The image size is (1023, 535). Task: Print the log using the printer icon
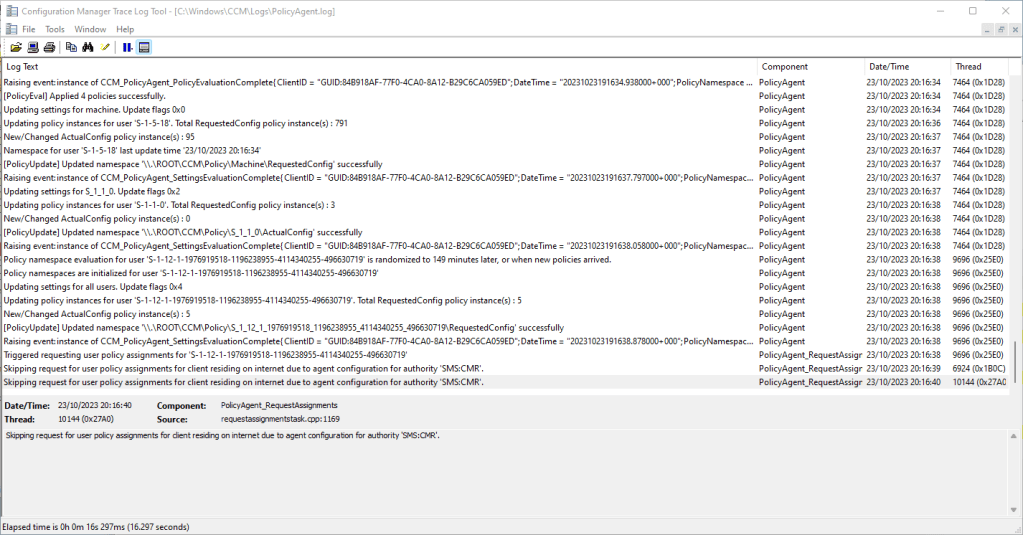point(49,47)
